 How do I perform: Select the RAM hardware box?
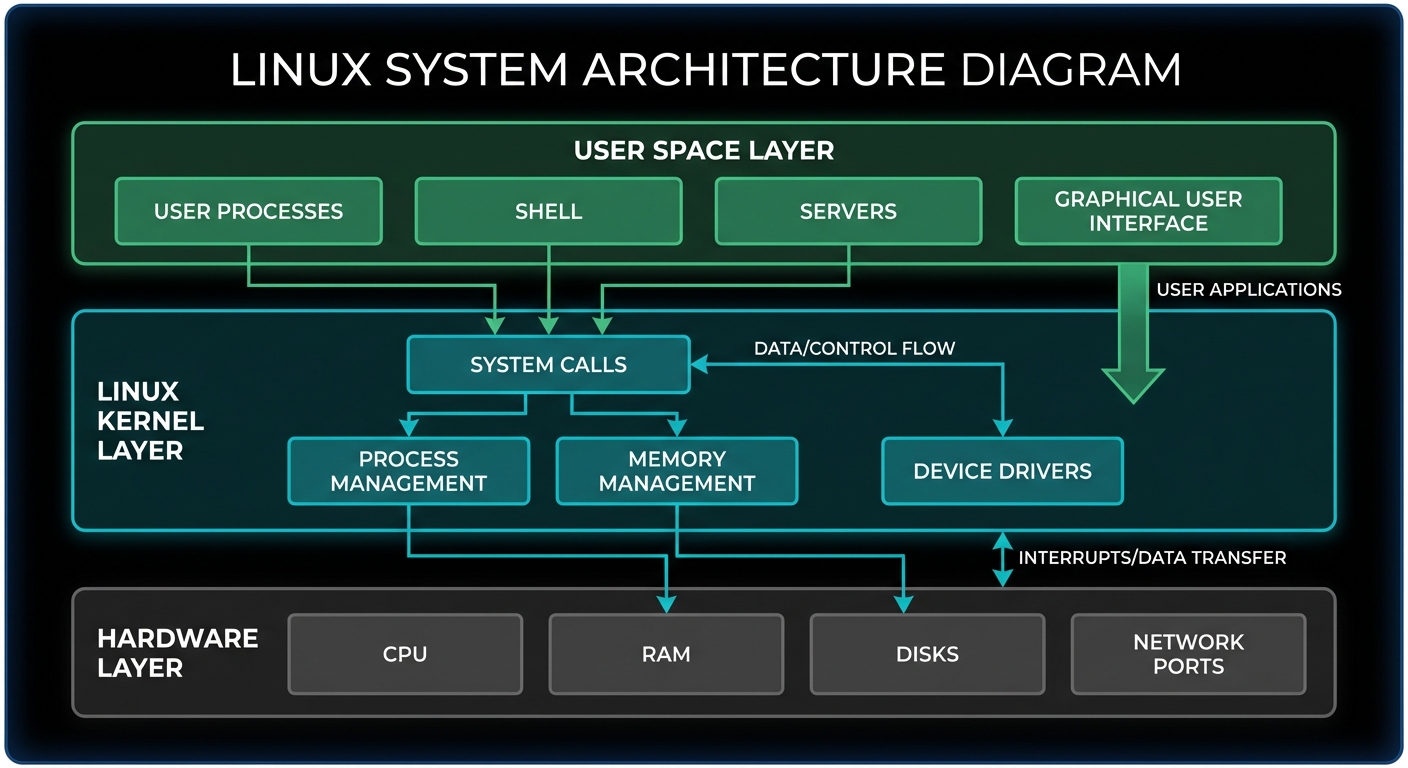[x=666, y=654]
